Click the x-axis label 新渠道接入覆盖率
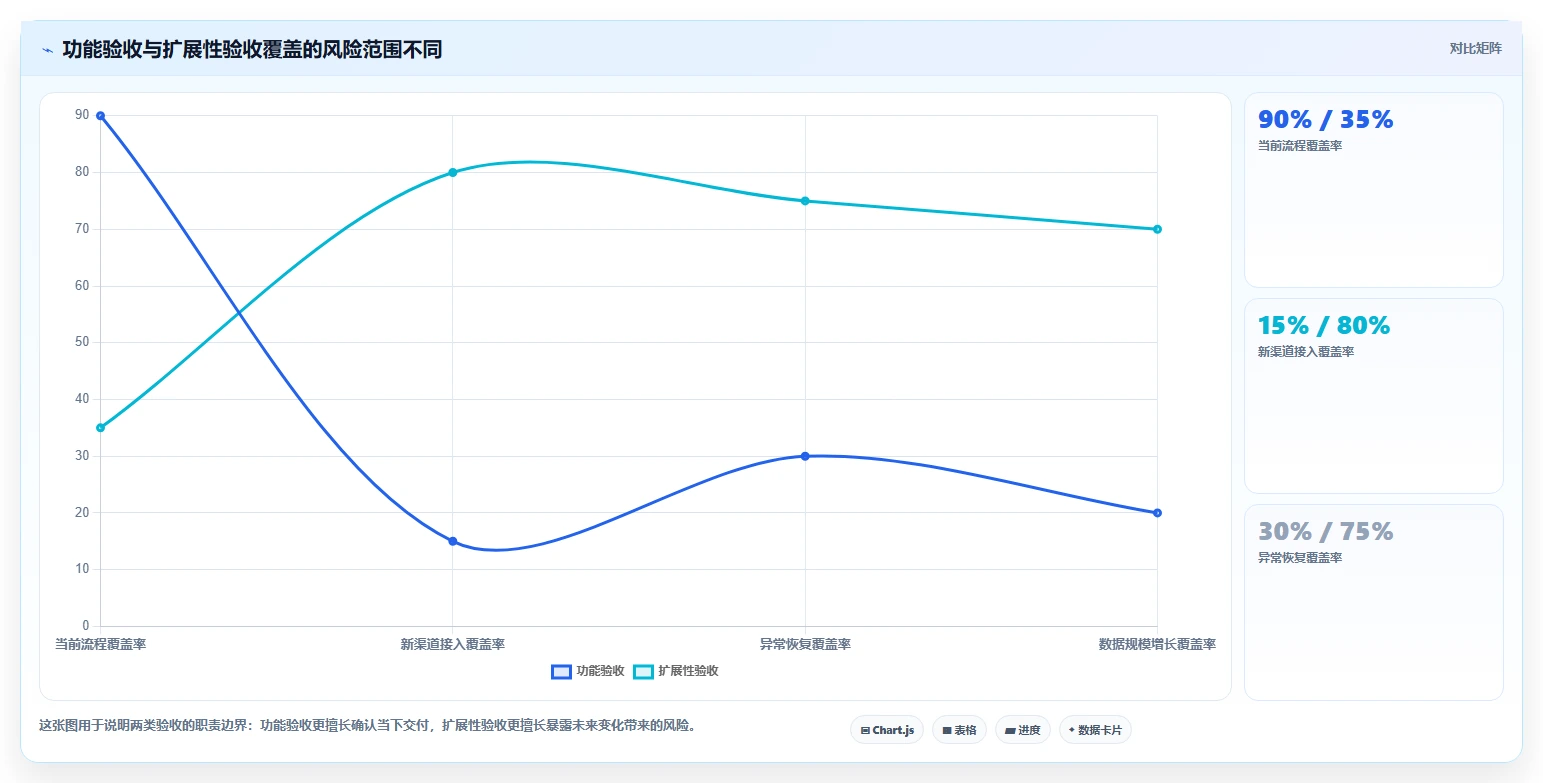 click(x=453, y=644)
